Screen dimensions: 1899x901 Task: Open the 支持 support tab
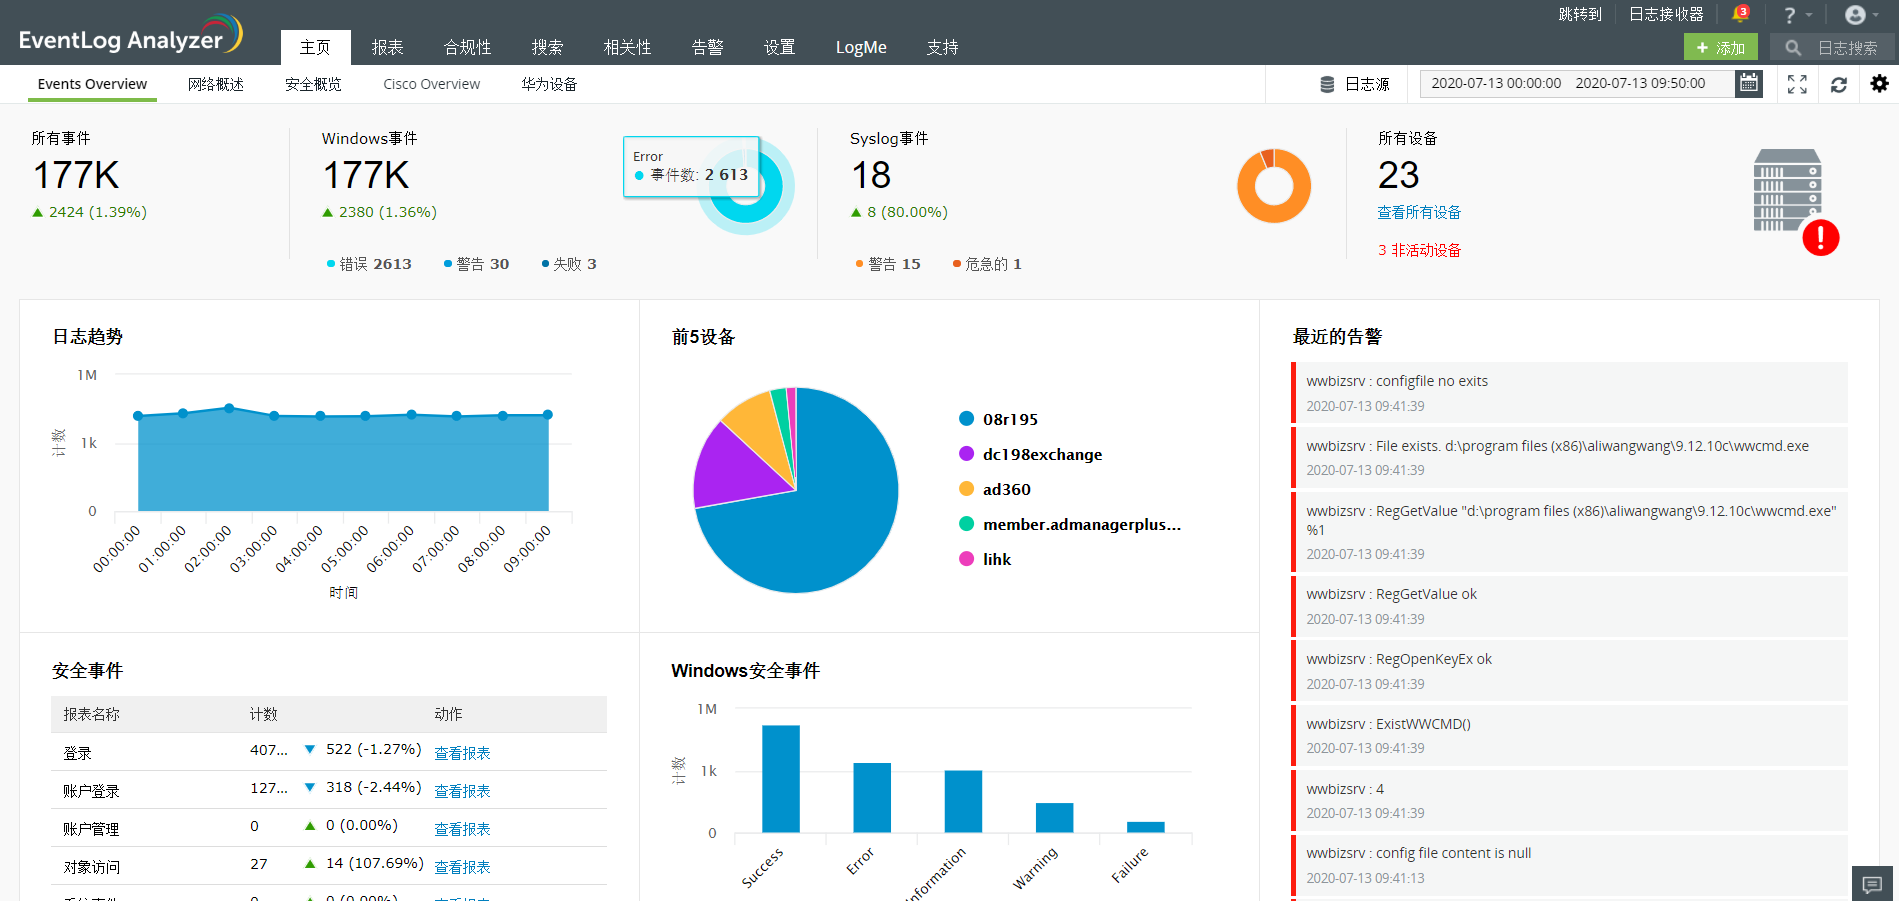click(943, 47)
